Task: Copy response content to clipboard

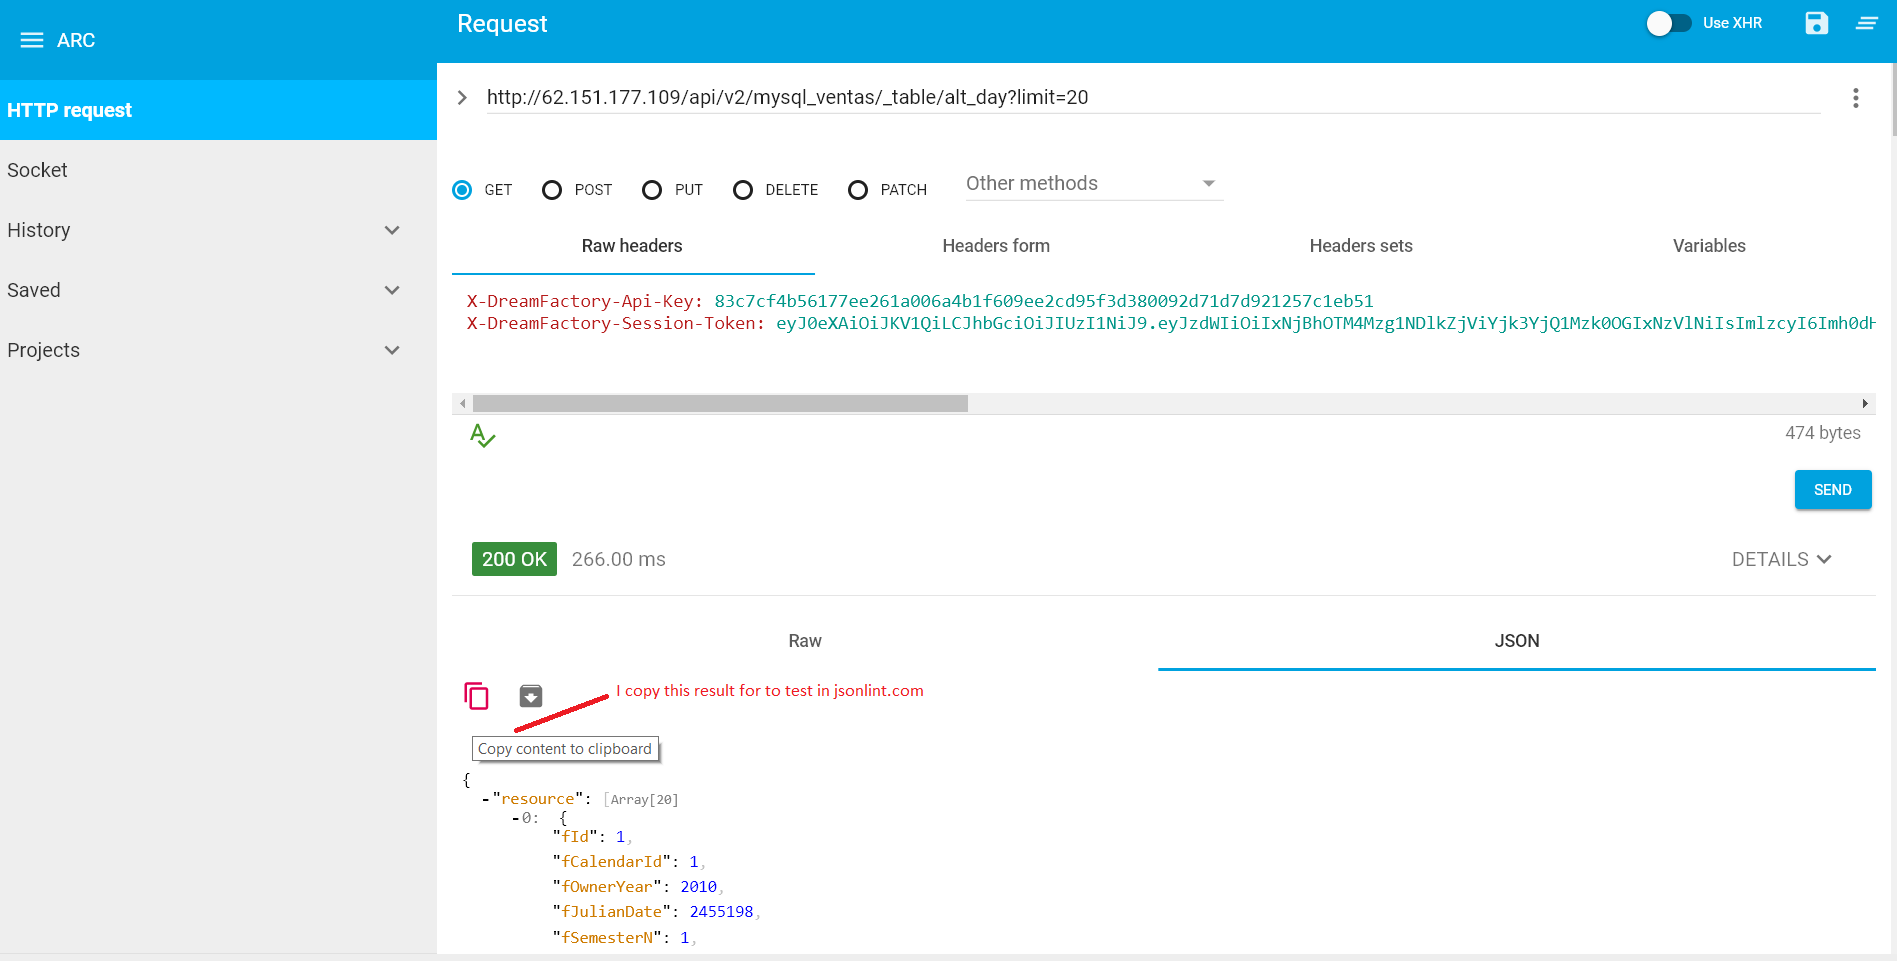Action: pos(476,695)
